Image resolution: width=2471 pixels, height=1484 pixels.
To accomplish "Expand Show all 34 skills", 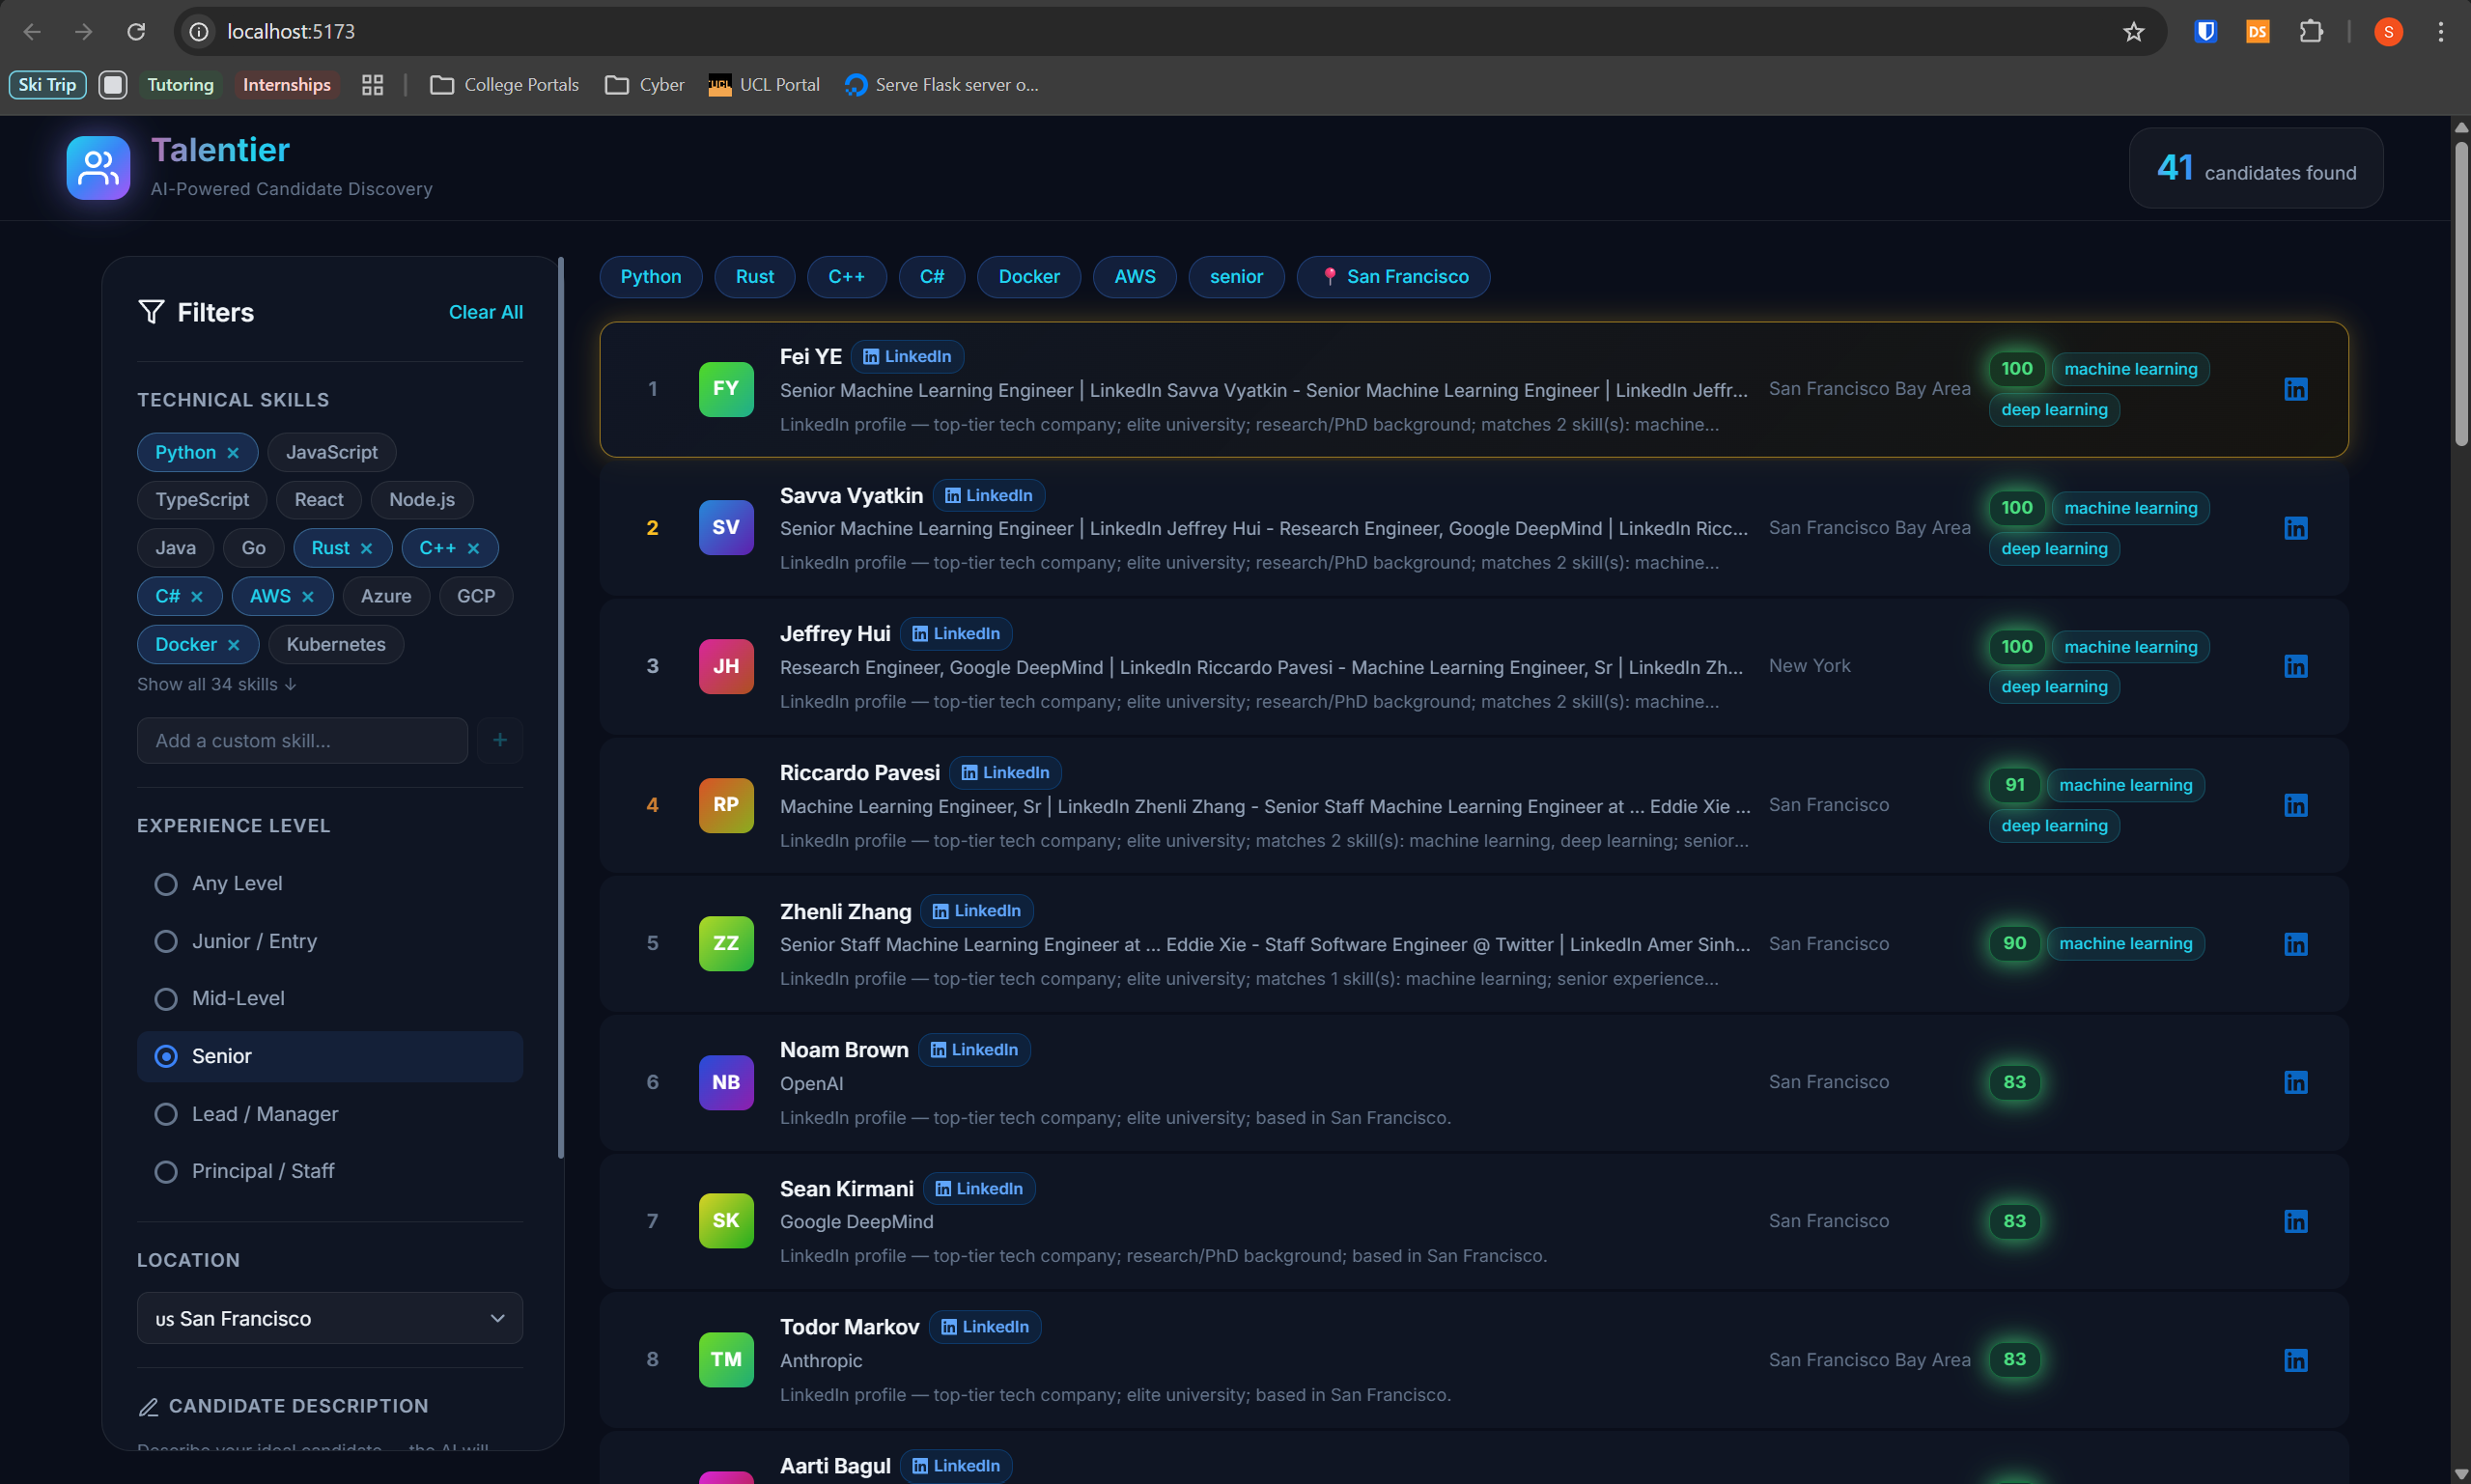I will pyautogui.click(x=217, y=684).
